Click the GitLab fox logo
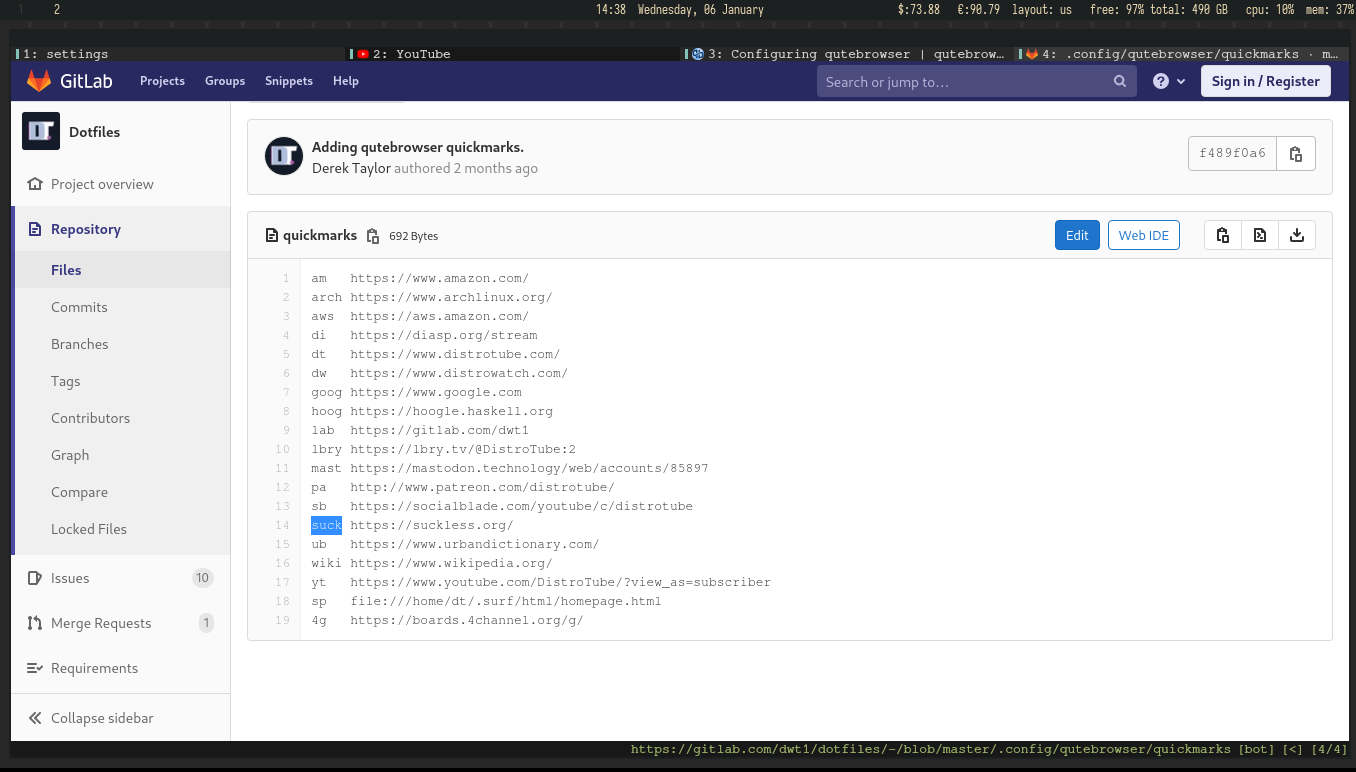 click(39, 81)
